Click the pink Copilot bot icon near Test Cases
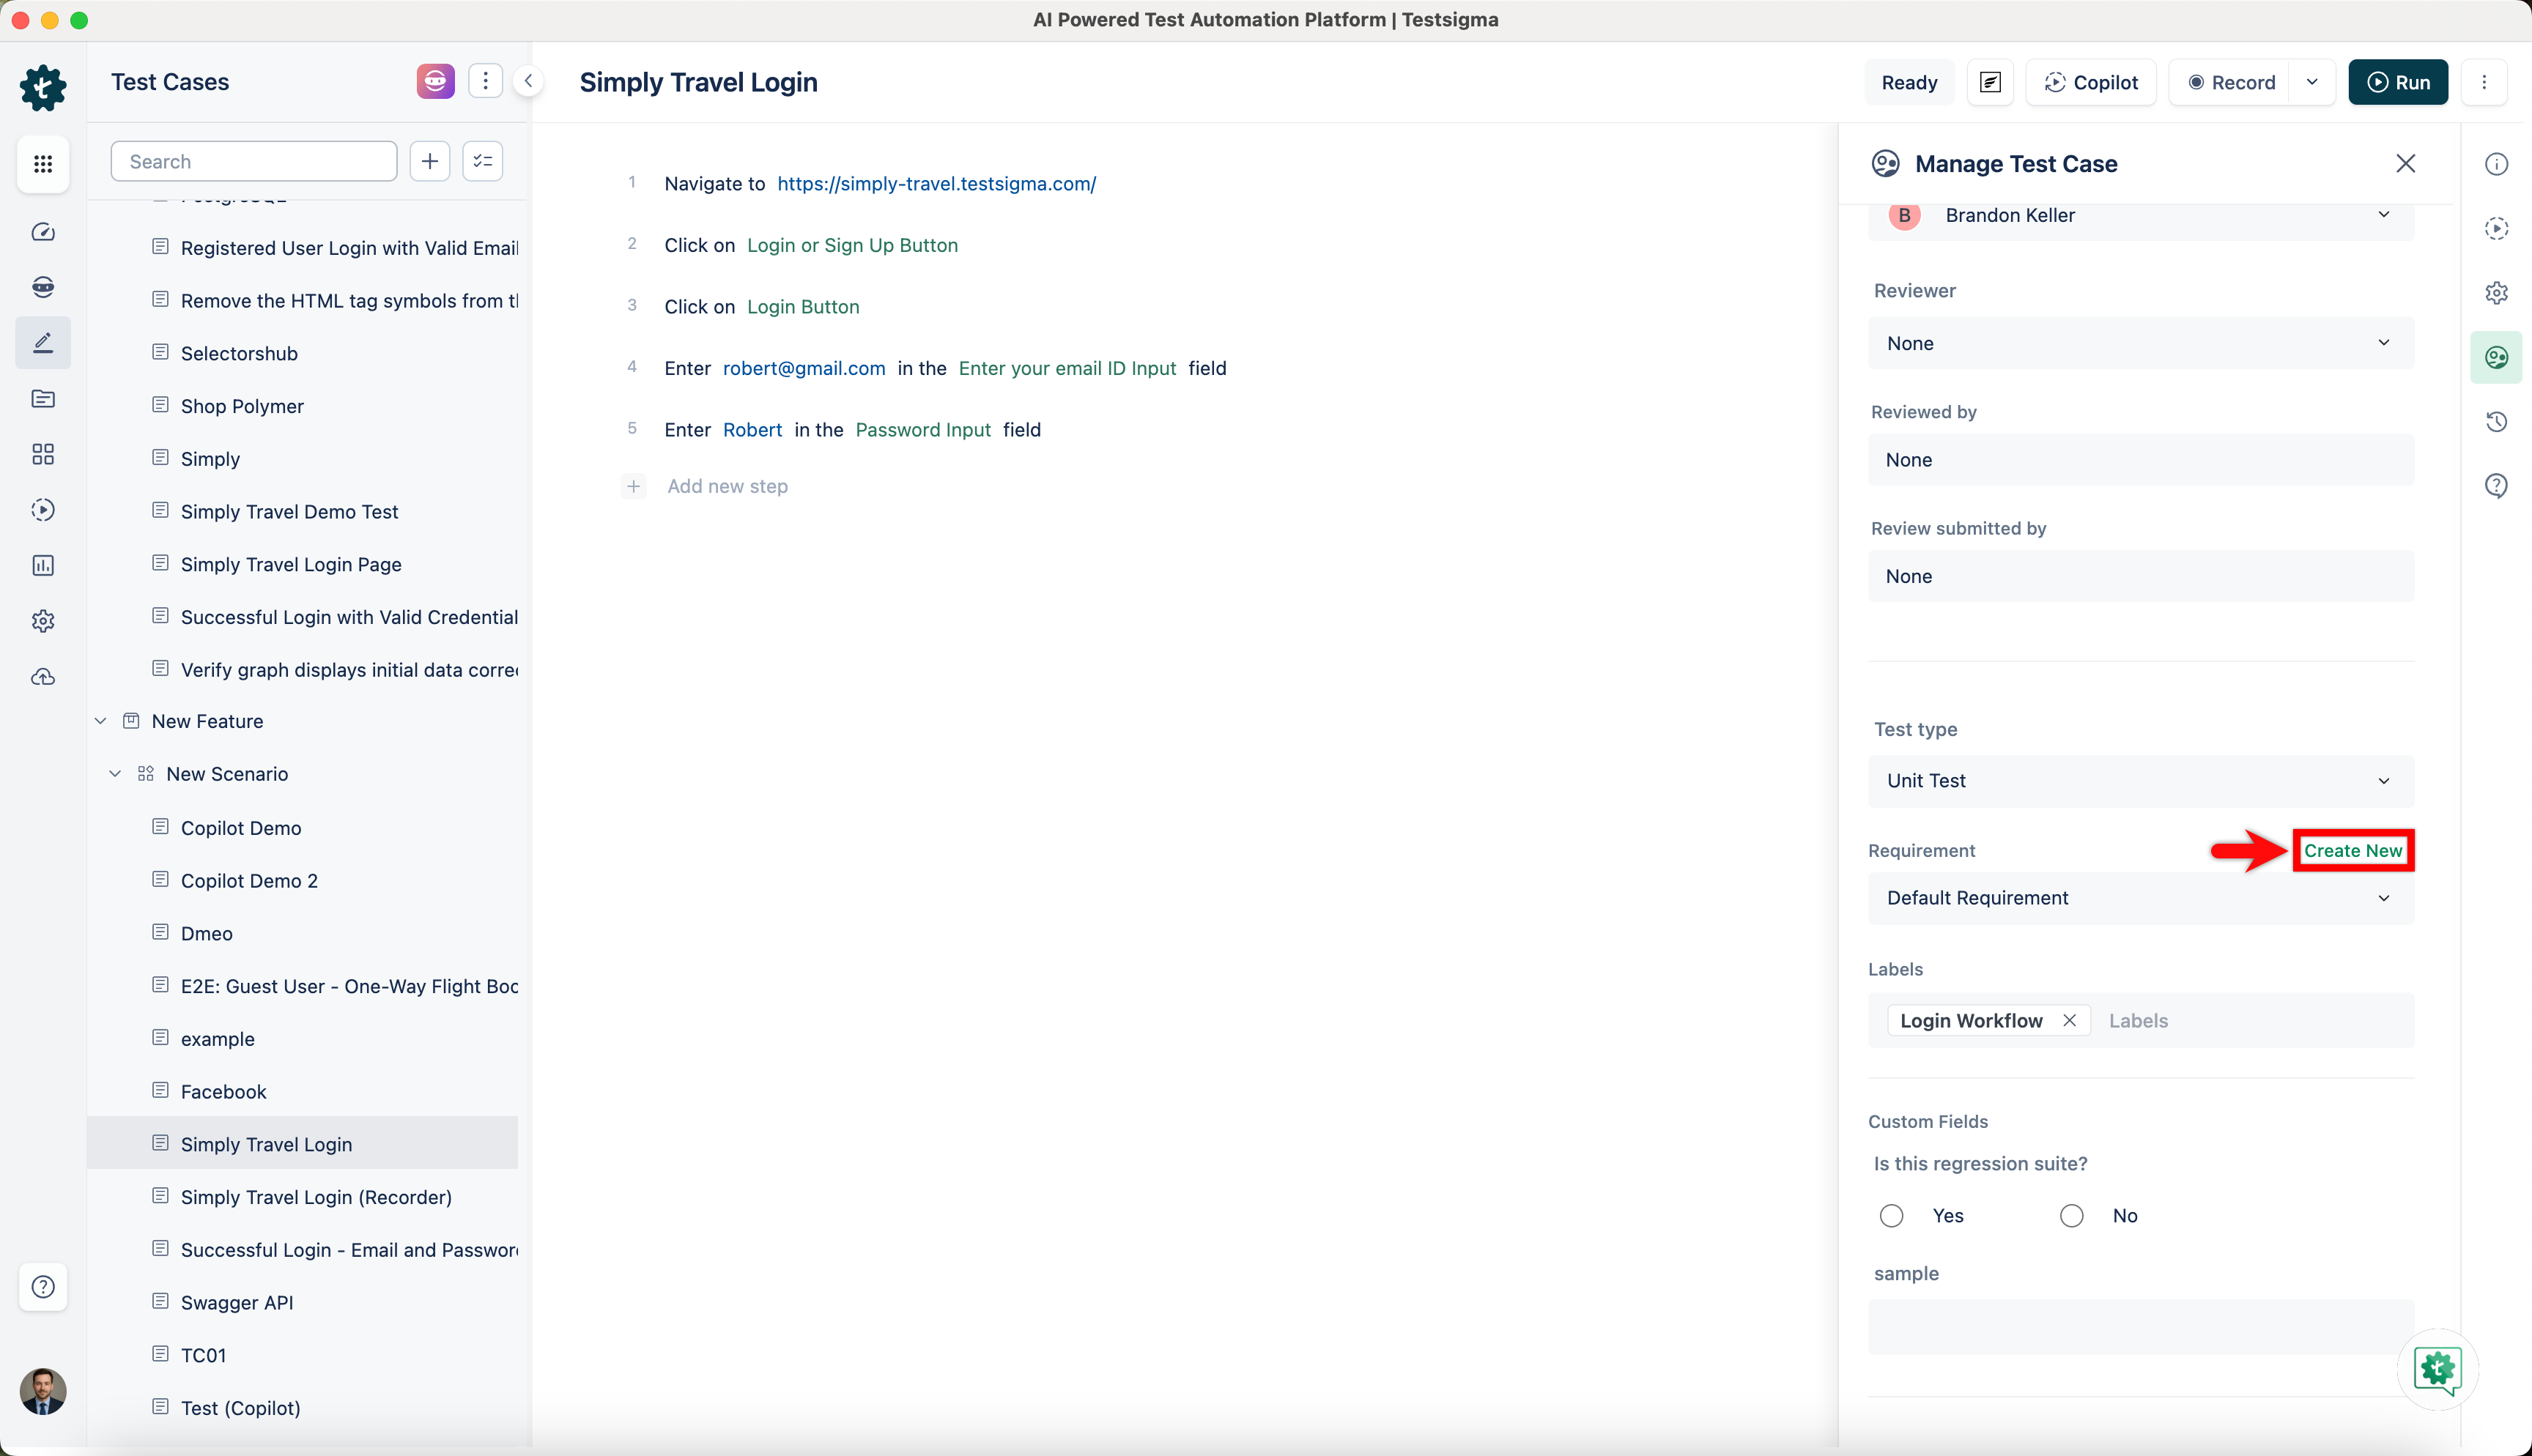2532x1456 pixels. pyautogui.click(x=436, y=82)
